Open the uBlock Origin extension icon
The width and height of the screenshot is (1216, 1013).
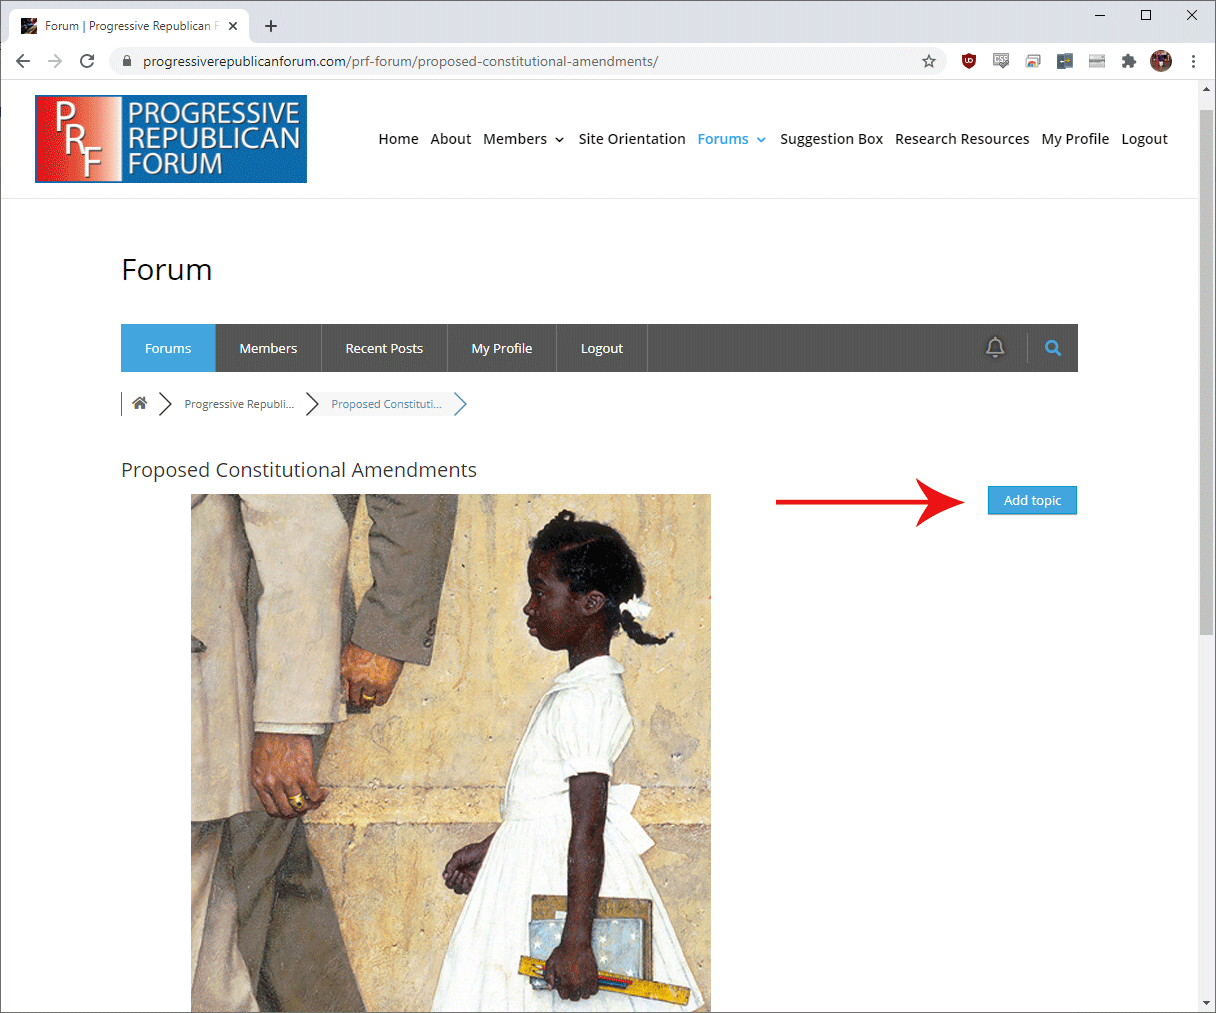point(969,61)
